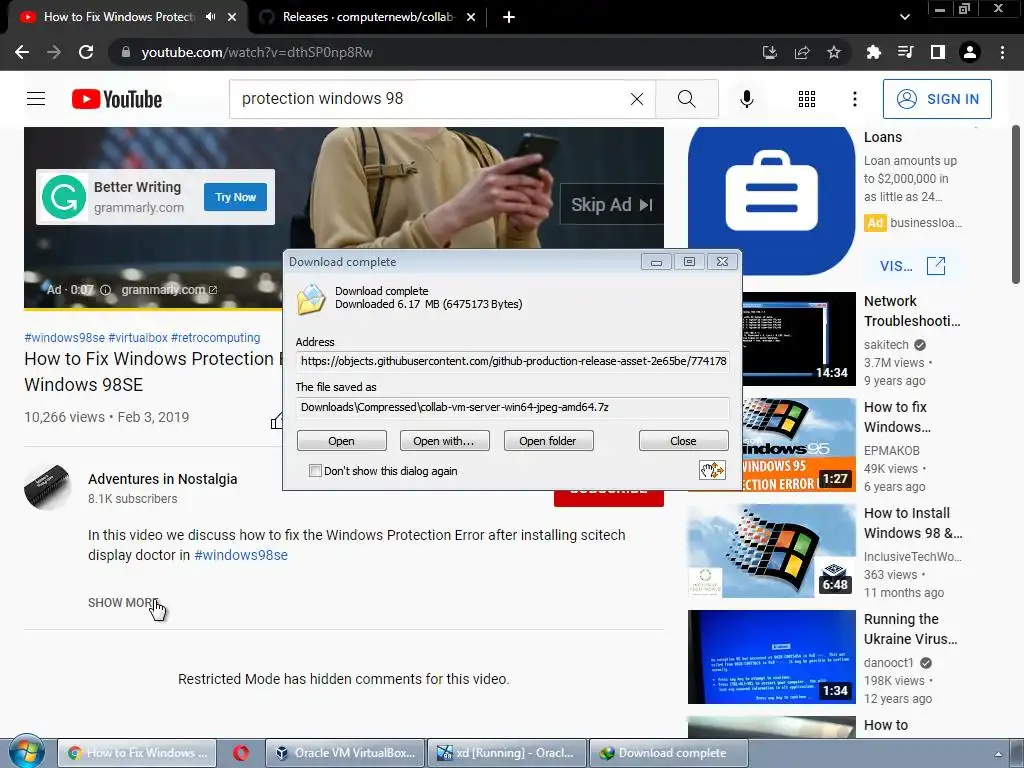Show hidden system tray icons
Viewport: 1024px width, 768px height.
997,754
